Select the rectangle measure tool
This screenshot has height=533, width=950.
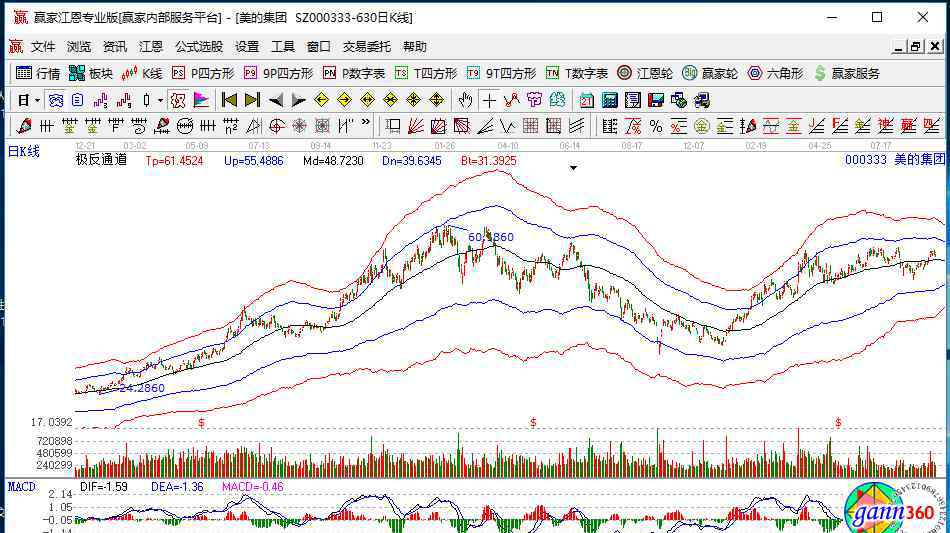[393, 126]
